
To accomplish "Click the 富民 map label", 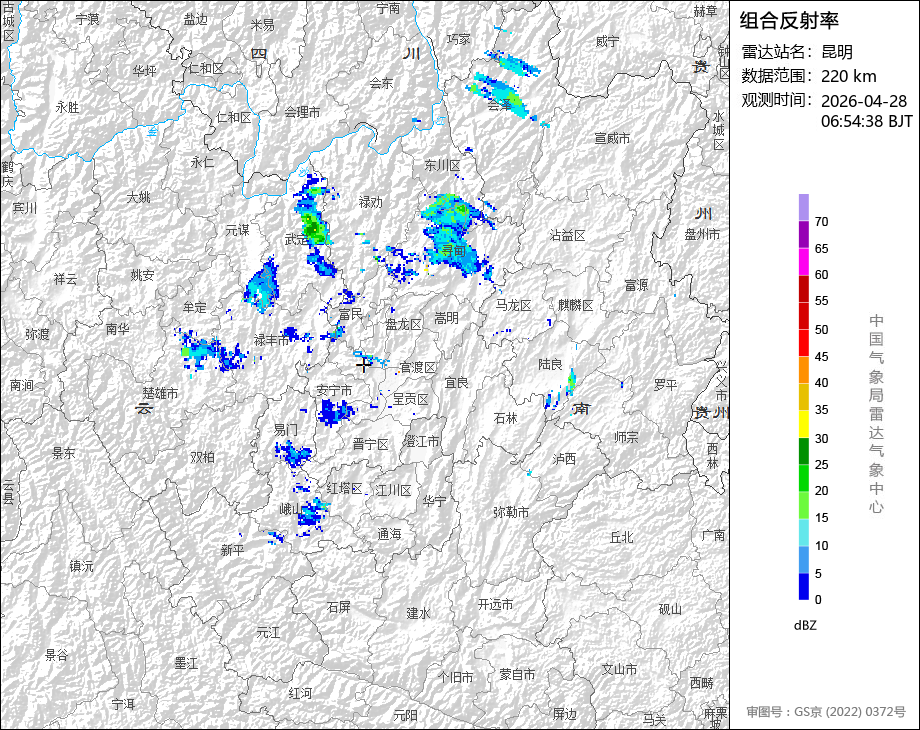I will (x=351, y=315).
